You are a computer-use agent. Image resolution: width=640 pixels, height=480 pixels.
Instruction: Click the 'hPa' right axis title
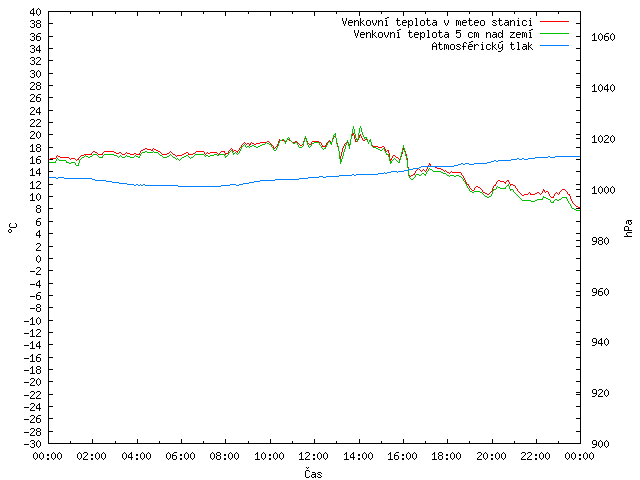(x=628, y=228)
